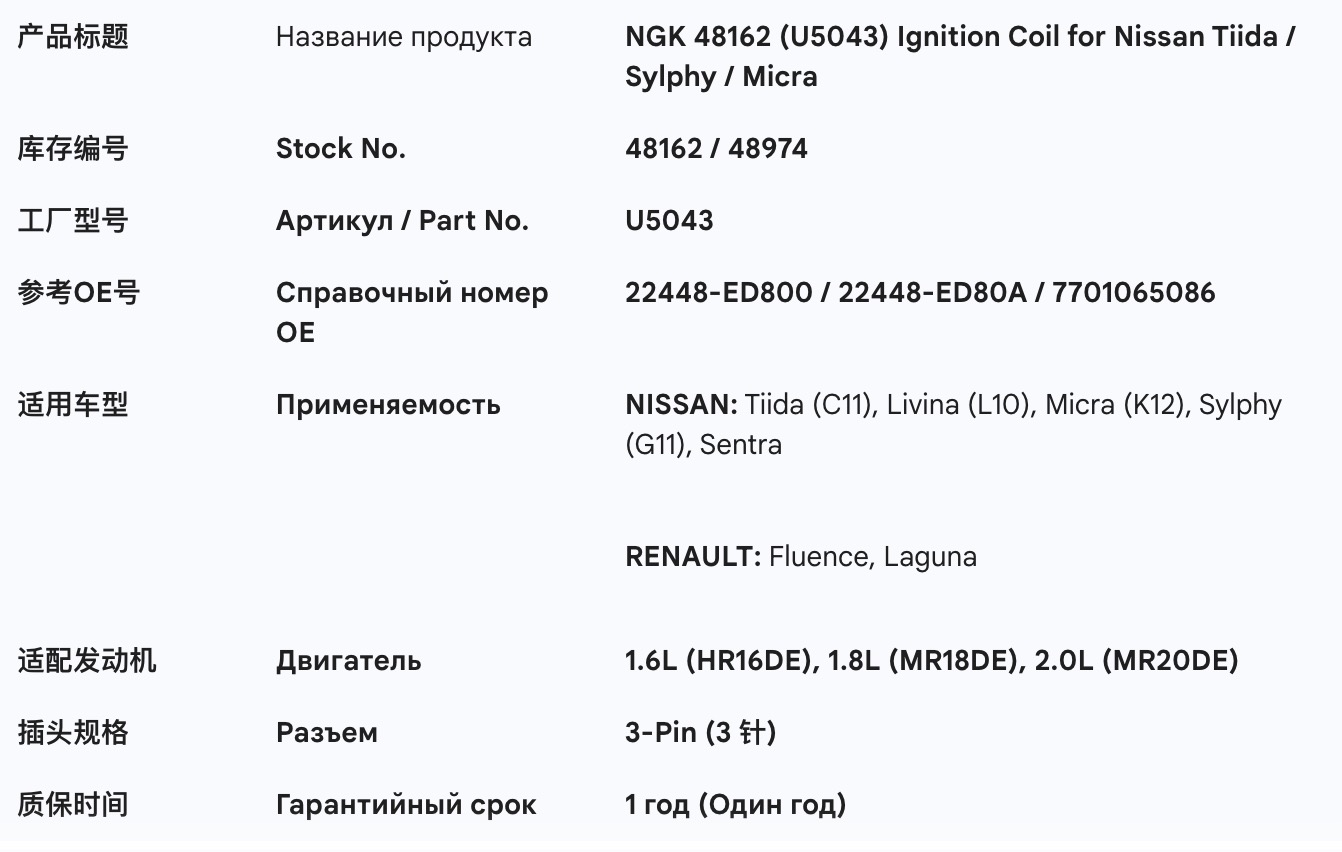
Task: Click the 产品标题 label
Action: click(73, 38)
